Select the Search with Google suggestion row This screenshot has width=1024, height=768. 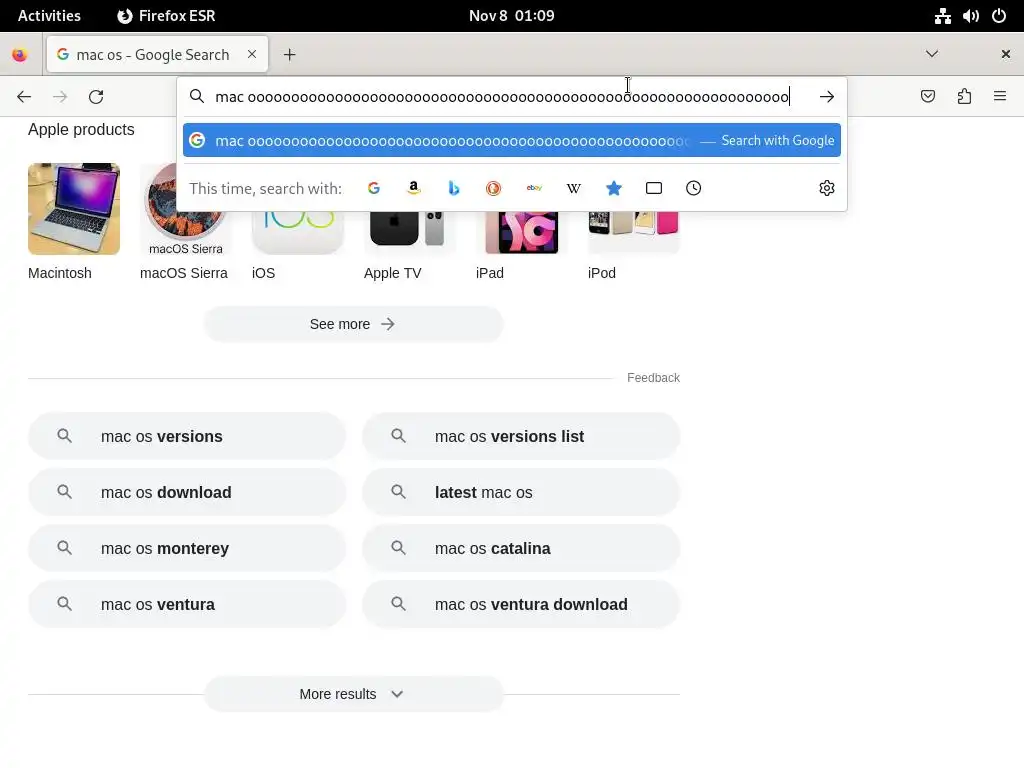click(x=511, y=140)
